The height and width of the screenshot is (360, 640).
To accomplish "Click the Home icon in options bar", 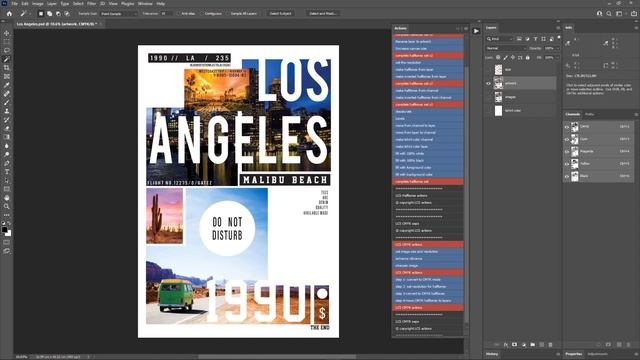I will pos(9,13).
